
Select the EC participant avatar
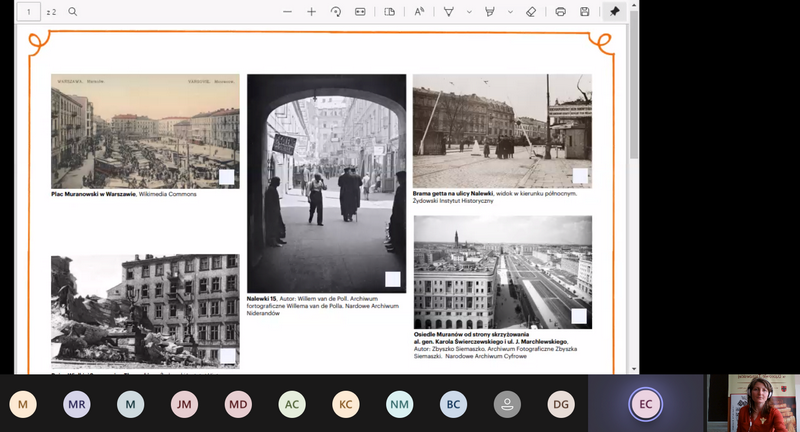click(x=645, y=404)
